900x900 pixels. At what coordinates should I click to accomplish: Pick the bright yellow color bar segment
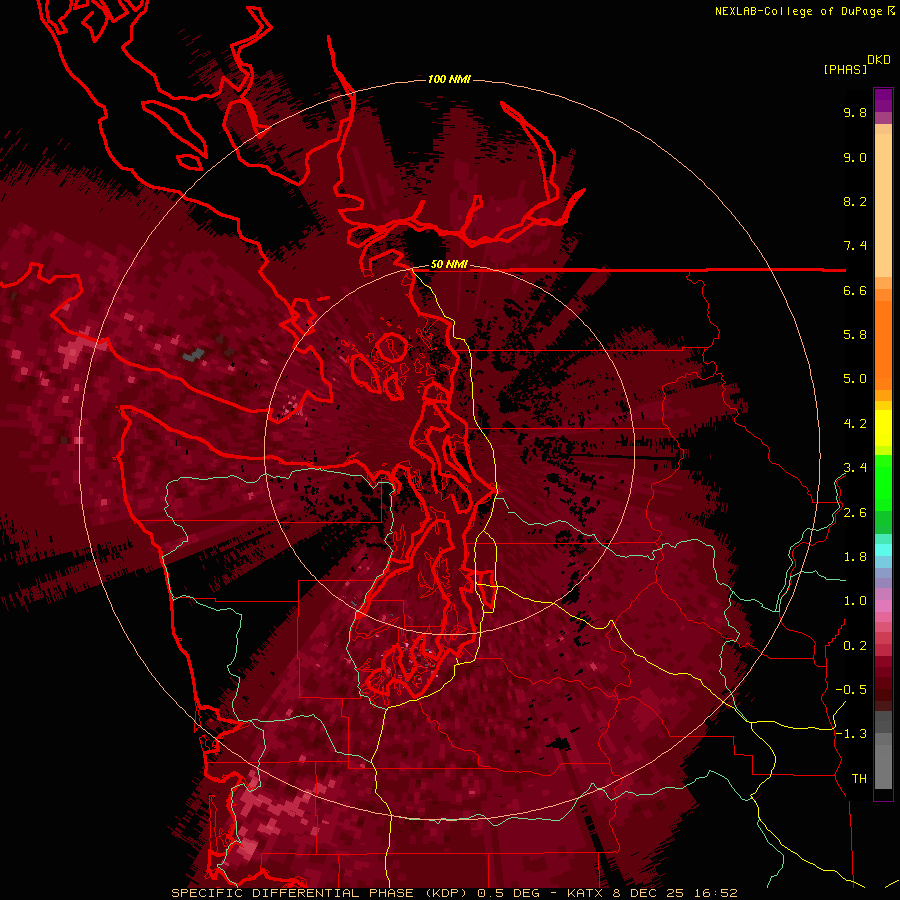[883, 428]
